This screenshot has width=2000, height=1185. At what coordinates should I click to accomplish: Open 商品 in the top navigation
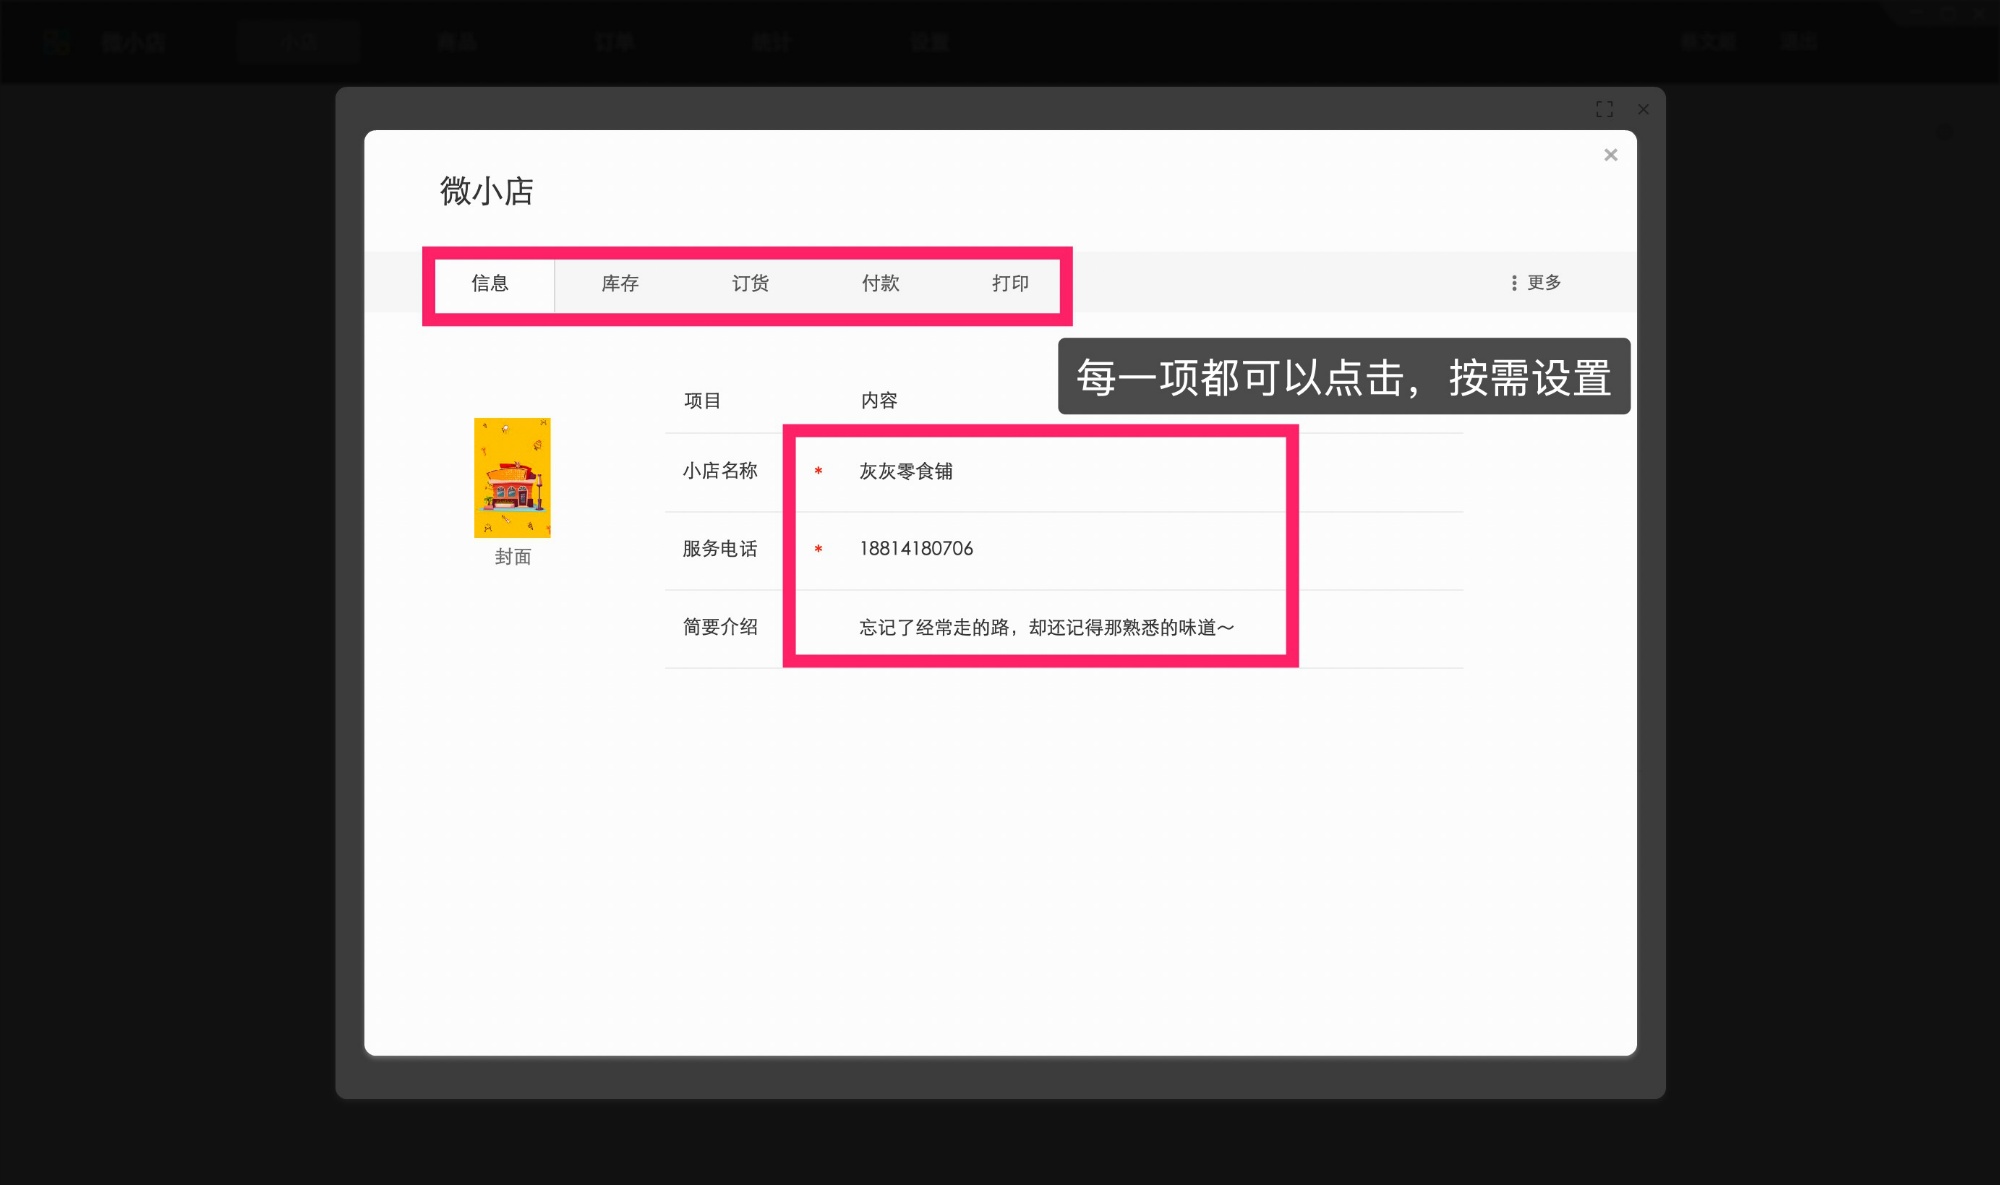[x=456, y=41]
